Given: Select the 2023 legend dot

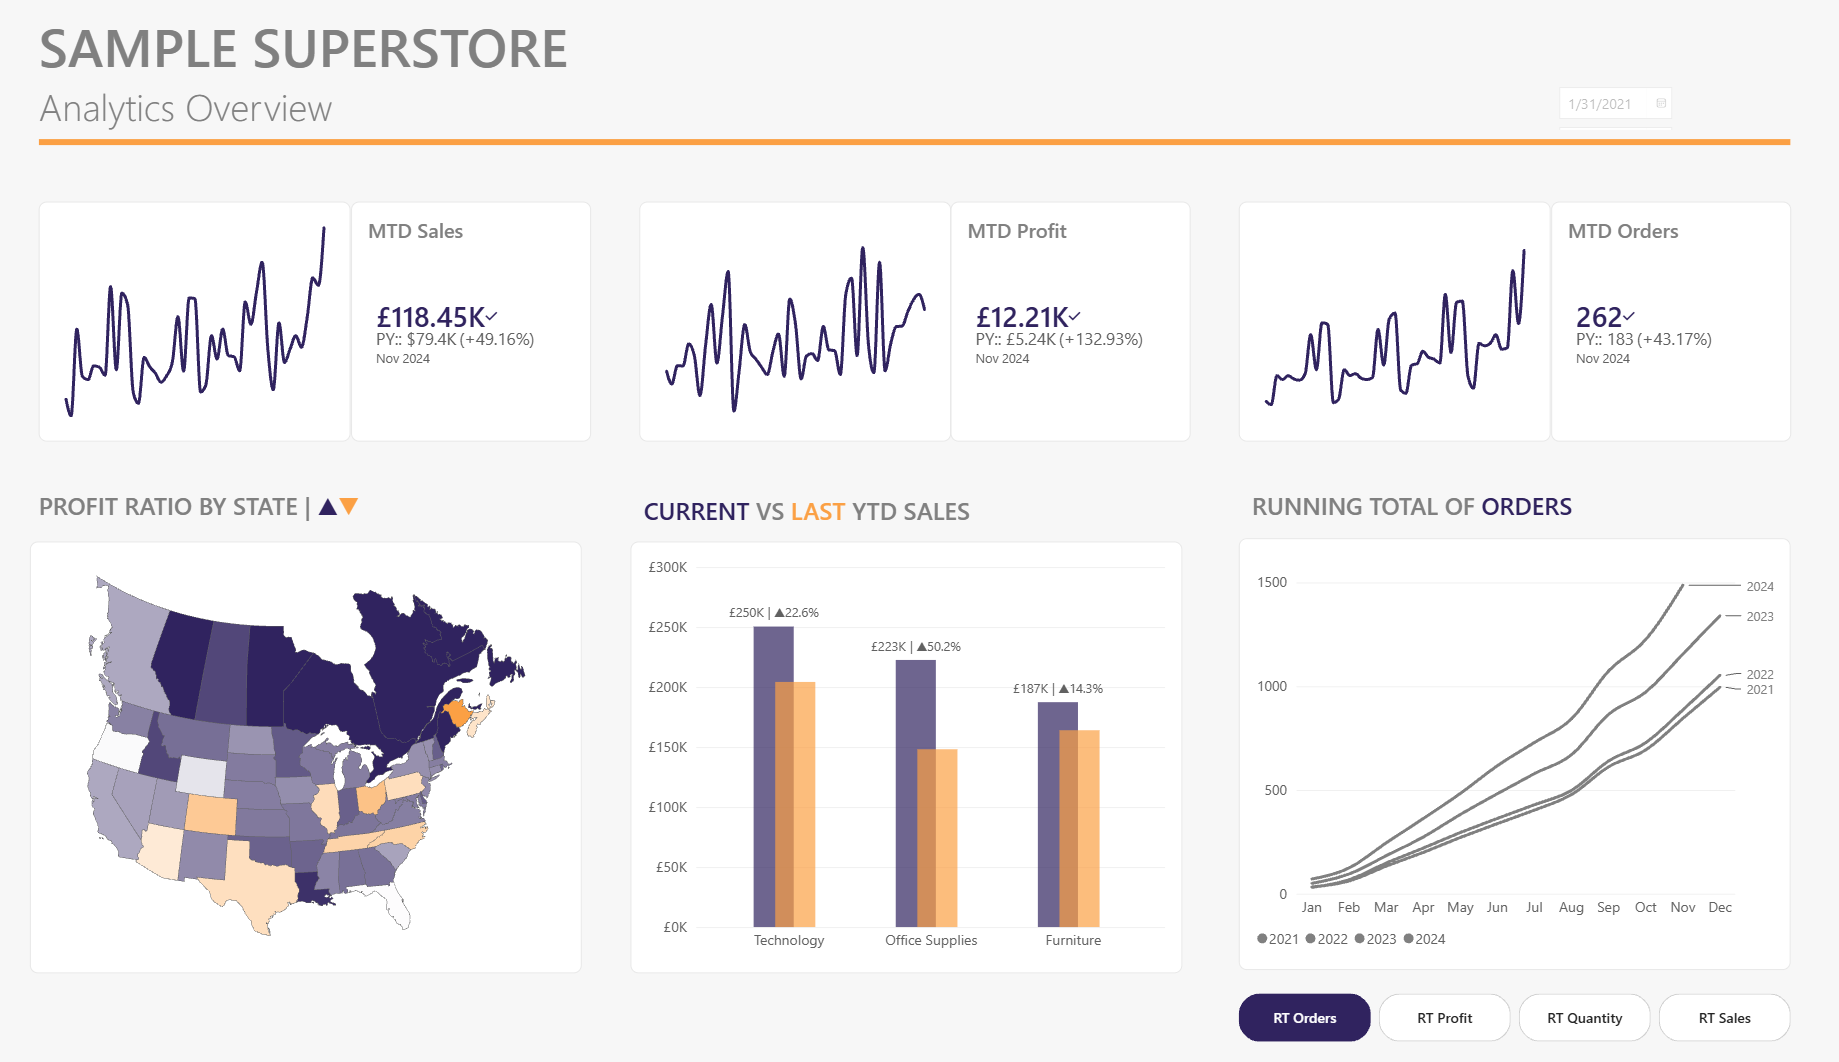Looking at the screenshot, I should click(1360, 939).
